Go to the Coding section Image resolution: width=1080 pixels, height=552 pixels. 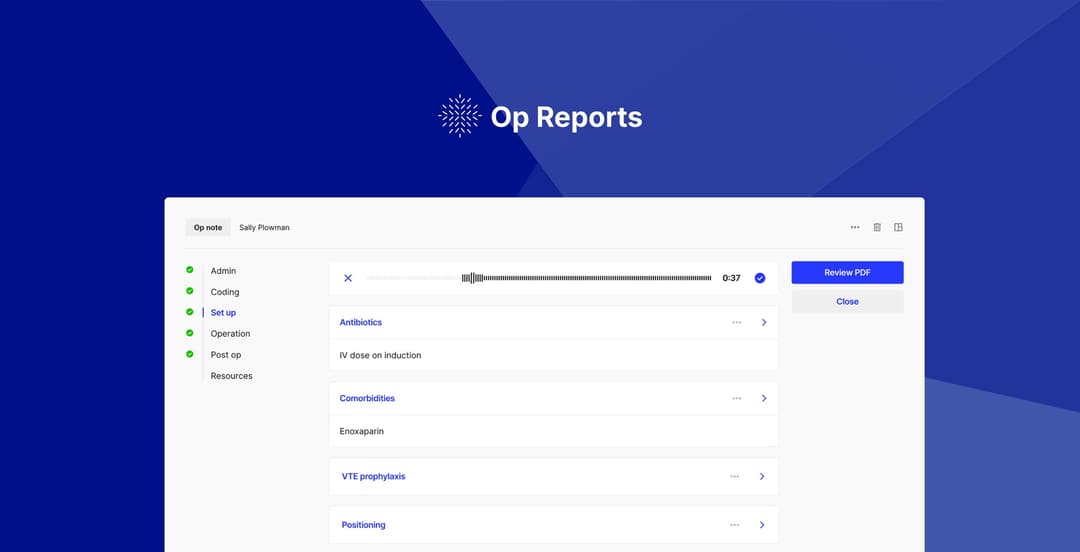225,292
